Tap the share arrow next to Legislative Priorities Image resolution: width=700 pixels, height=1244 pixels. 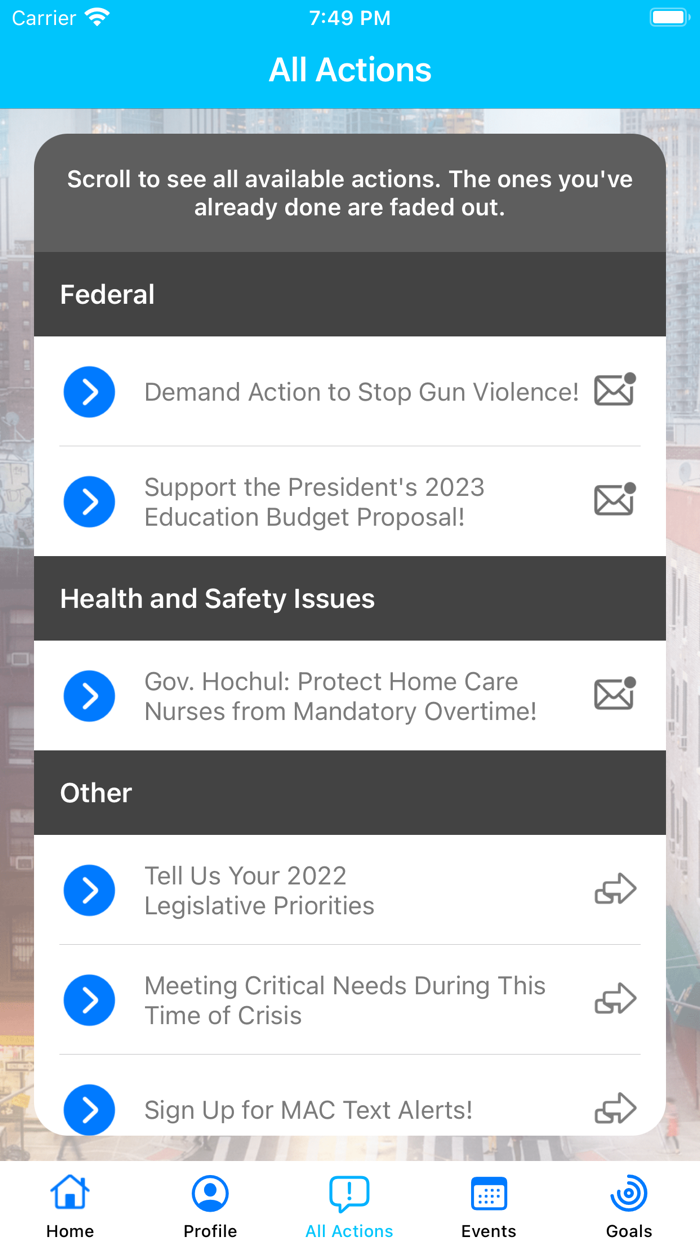tap(618, 889)
